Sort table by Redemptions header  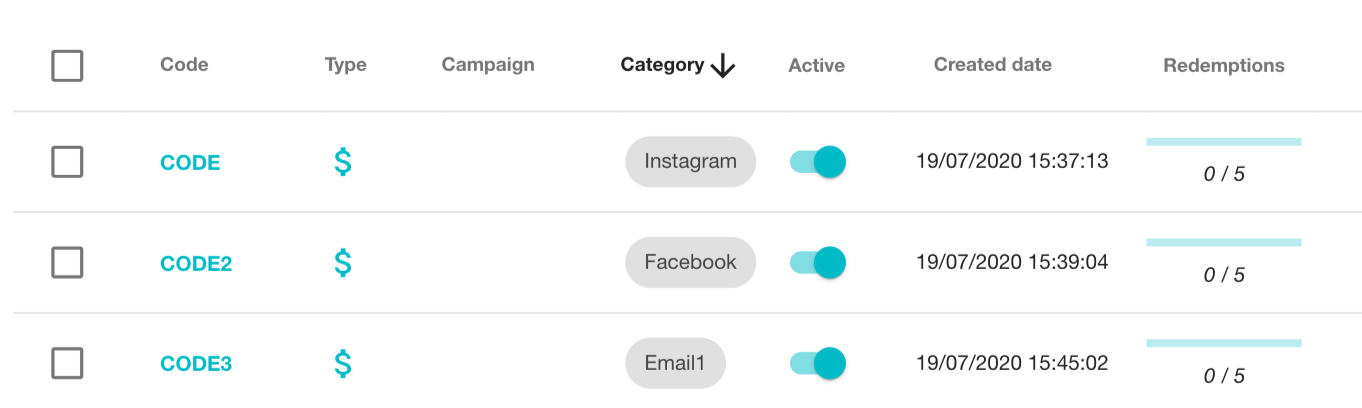(x=1223, y=66)
